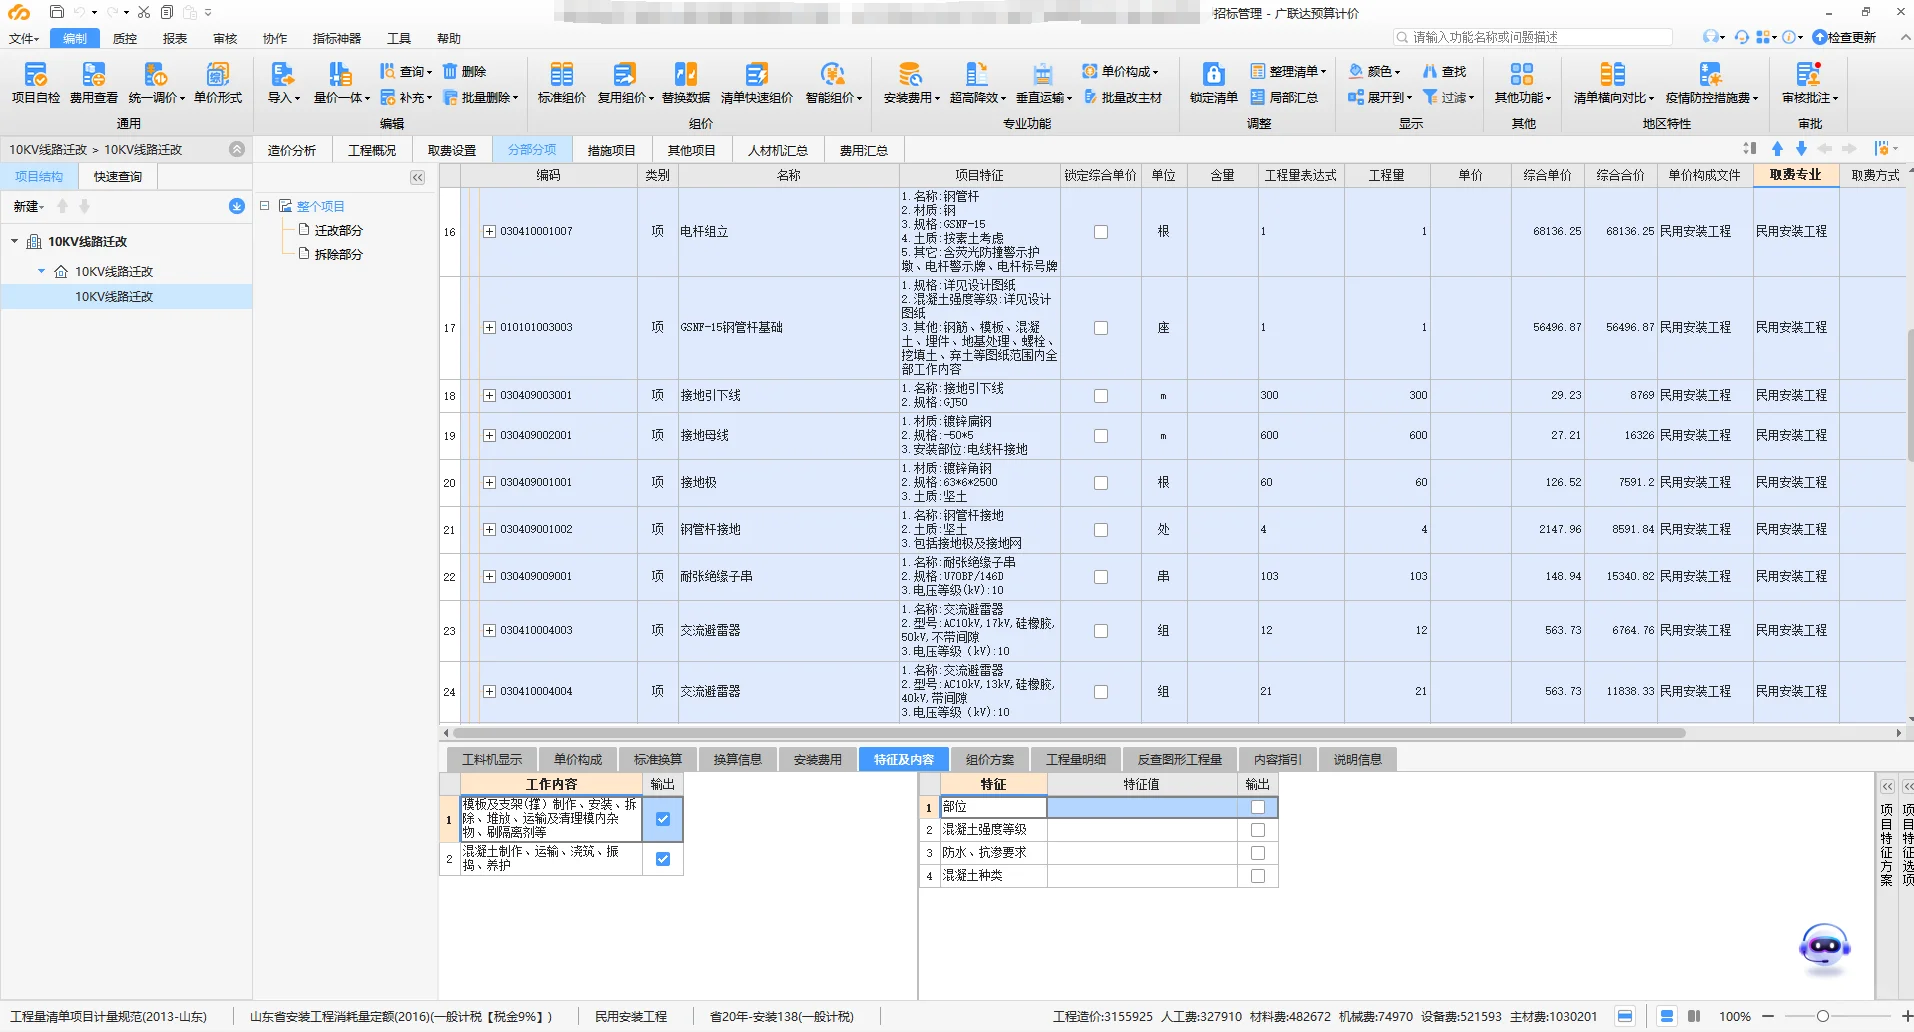Toggle lock price checkbox for 电杆组立
Image resolution: width=1914 pixels, height=1032 pixels.
1101,232
